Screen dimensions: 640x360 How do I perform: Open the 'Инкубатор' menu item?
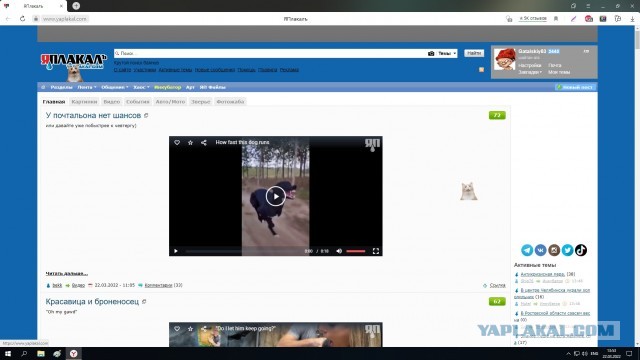(167, 87)
